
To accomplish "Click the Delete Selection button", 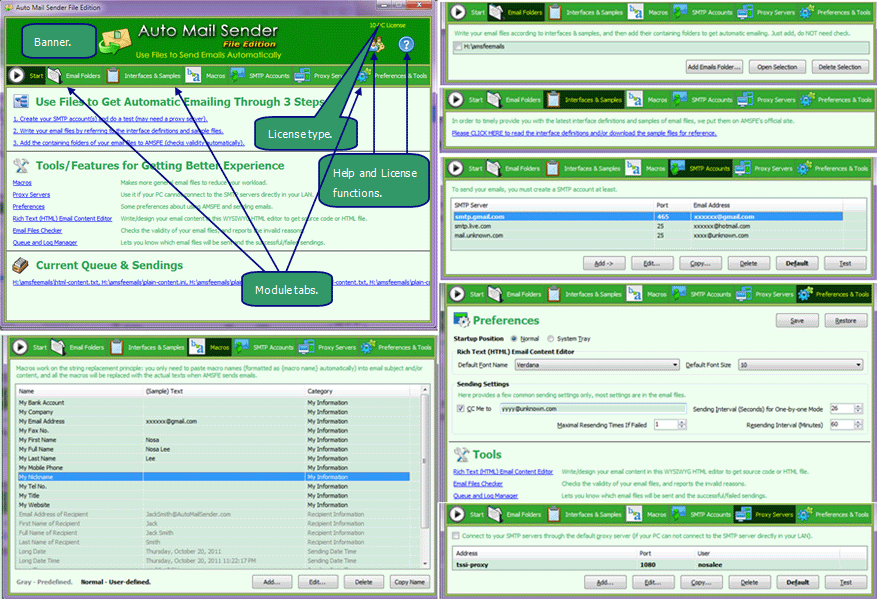I will pos(840,67).
